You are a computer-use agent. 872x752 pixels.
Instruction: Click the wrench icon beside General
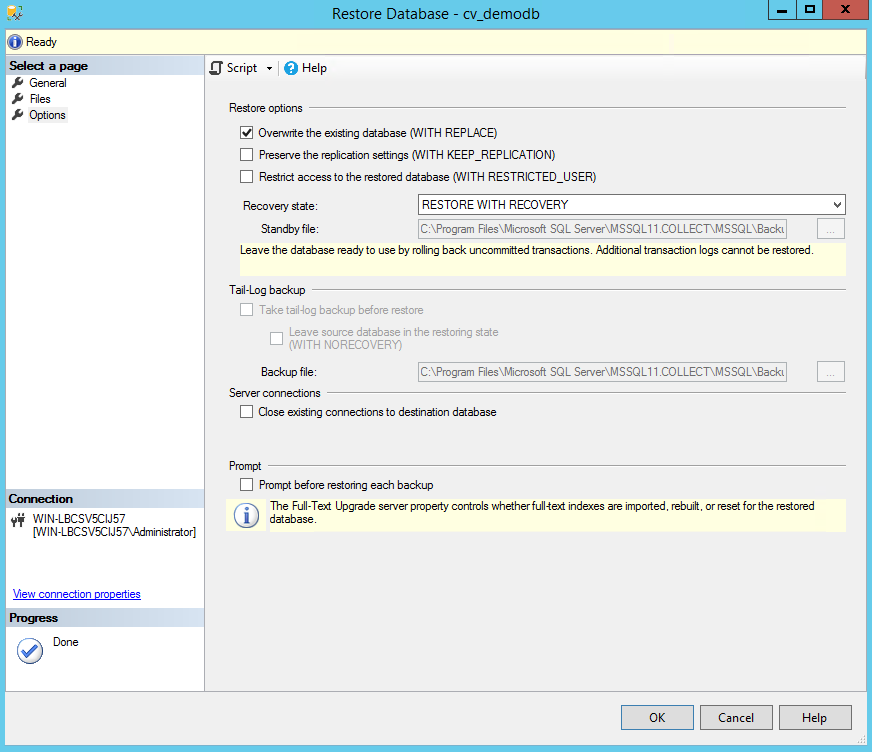click(x=18, y=82)
